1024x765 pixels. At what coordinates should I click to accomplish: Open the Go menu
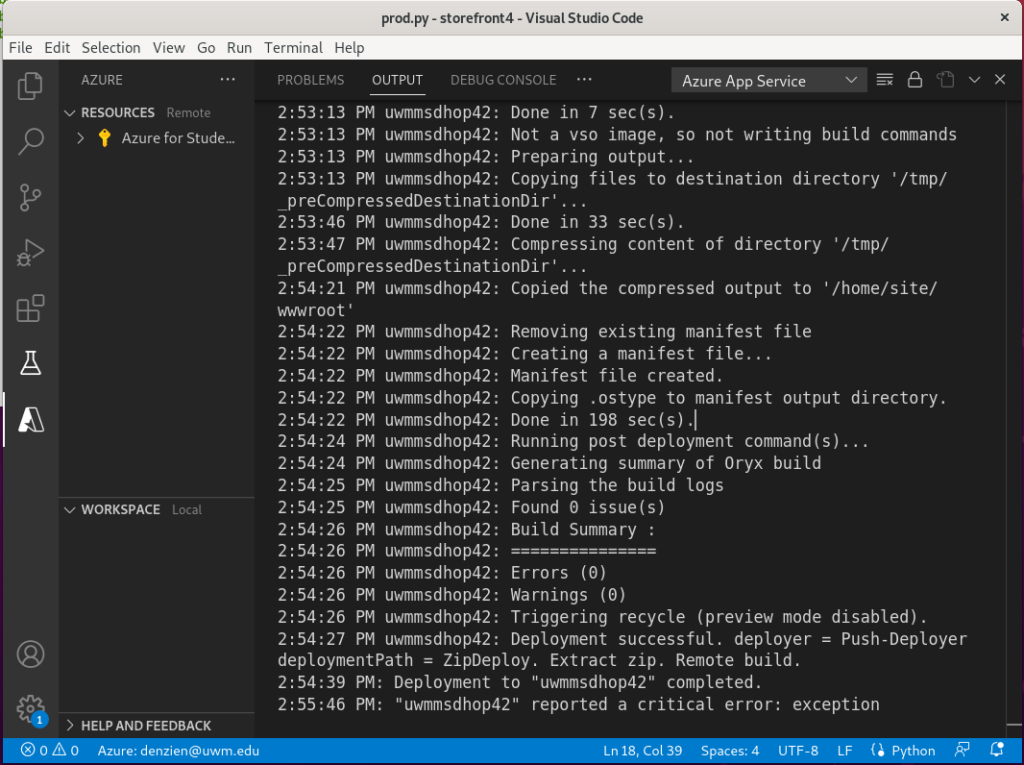[x=206, y=48]
